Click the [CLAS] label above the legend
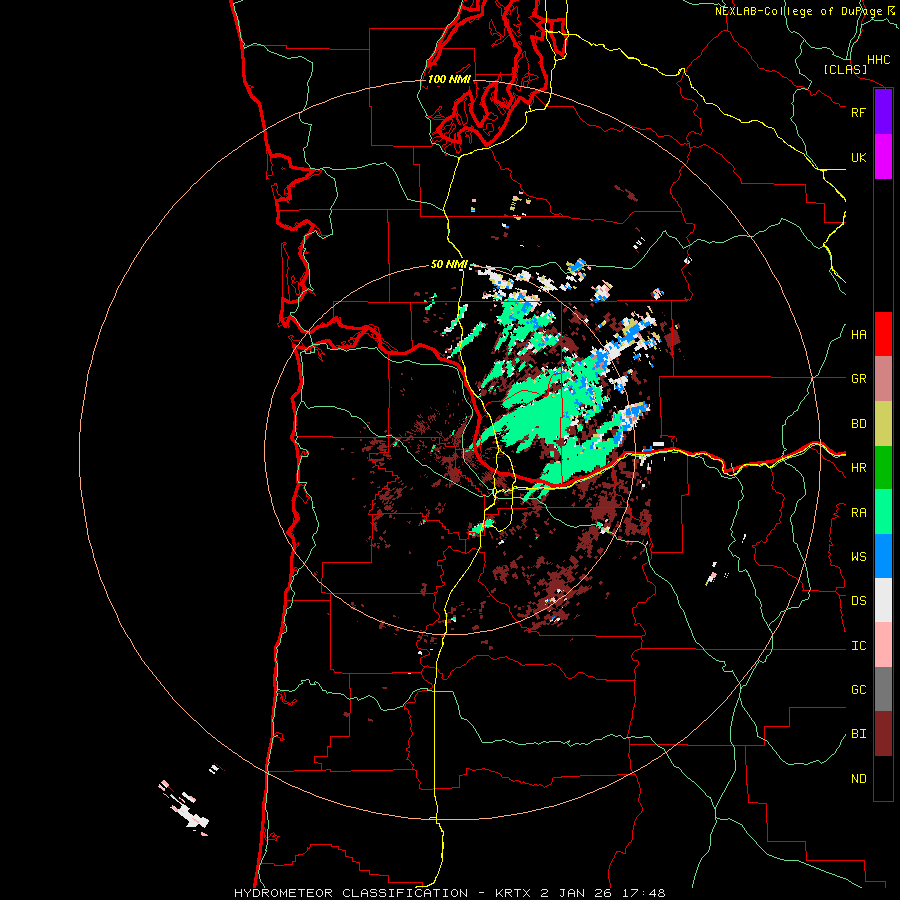Image resolution: width=900 pixels, height=900 pixels. [x=845, y=69]
